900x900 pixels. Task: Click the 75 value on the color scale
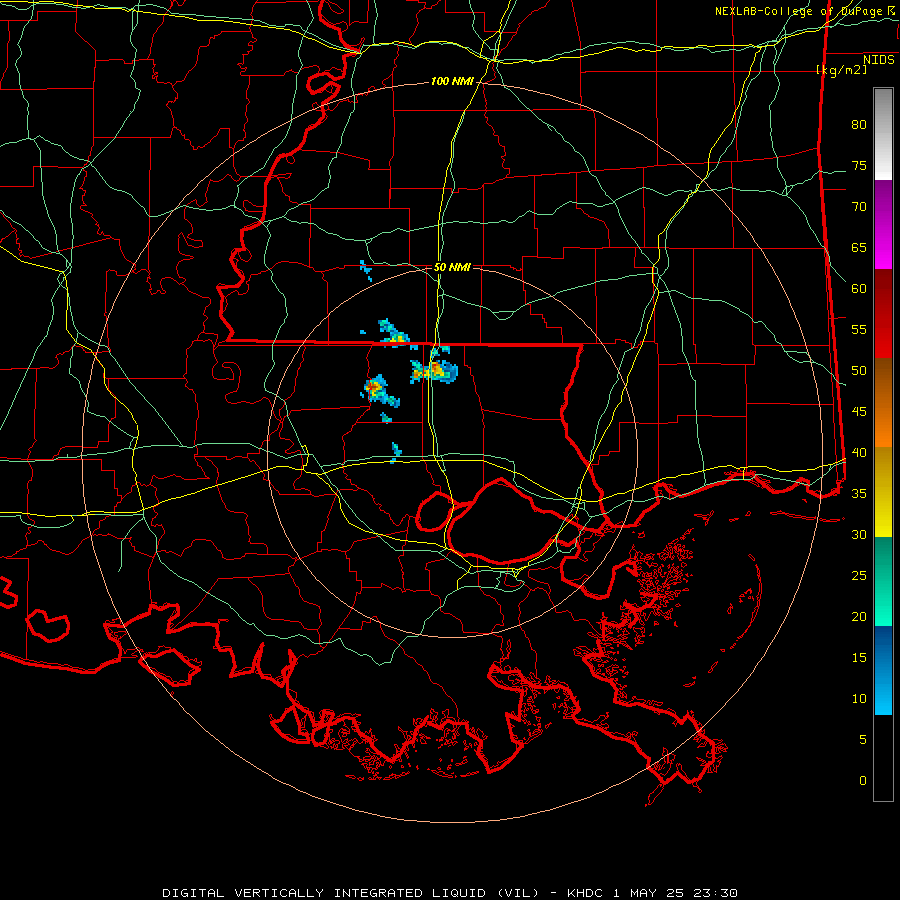(859, 166)
